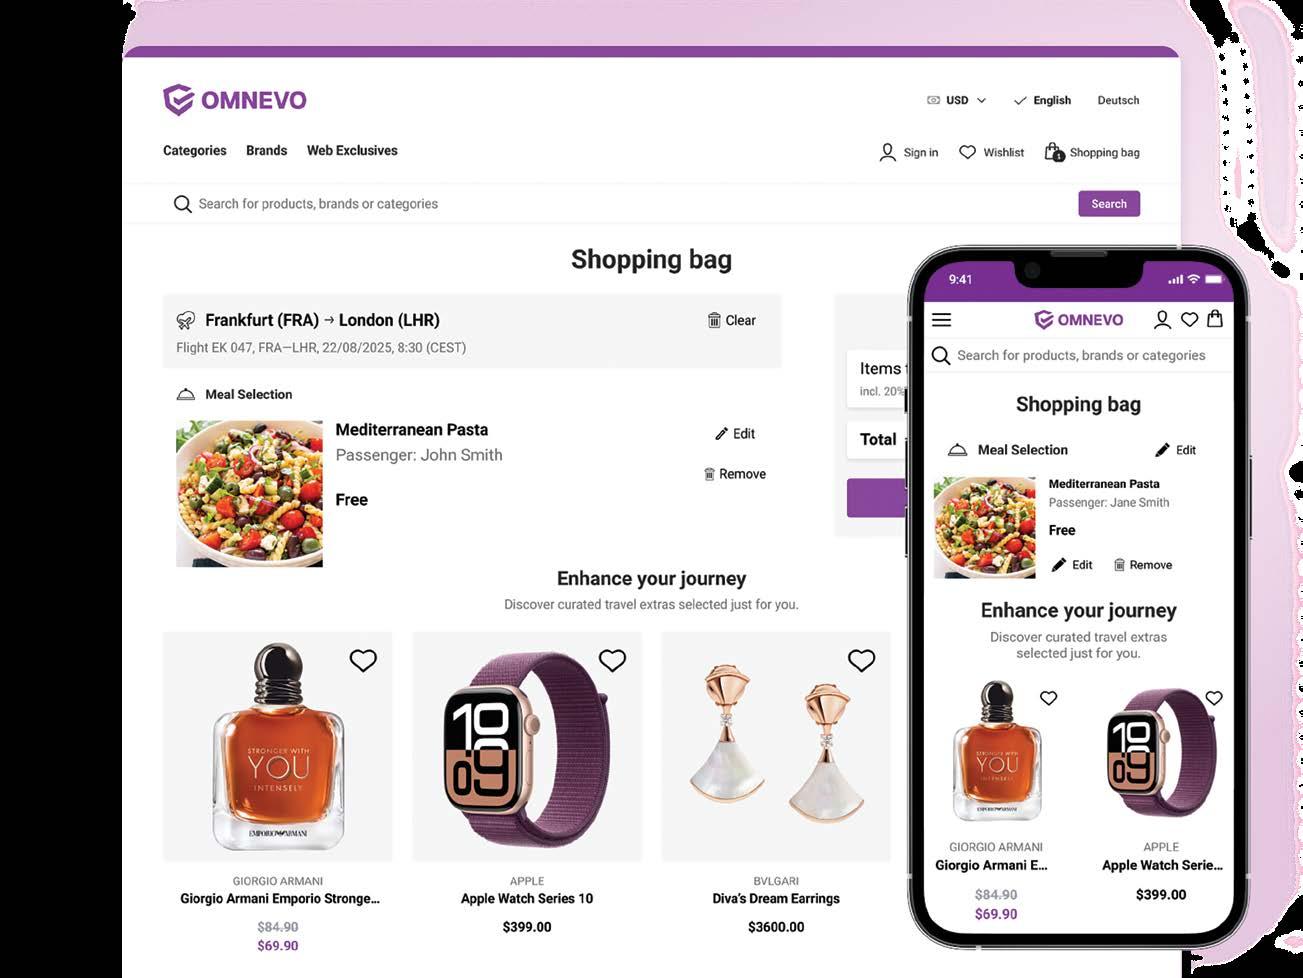The image size is (1303, 978).
Task: Select the Sign in person icon
Action: click(887, 152)
